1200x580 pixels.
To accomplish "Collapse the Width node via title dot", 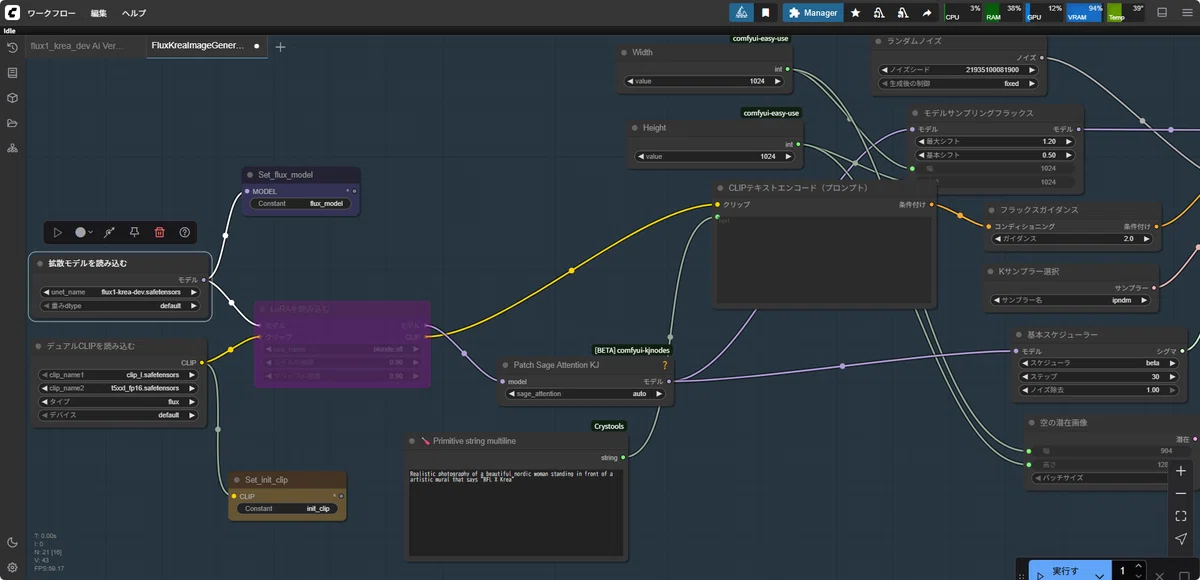I will [x=625, y=52].
